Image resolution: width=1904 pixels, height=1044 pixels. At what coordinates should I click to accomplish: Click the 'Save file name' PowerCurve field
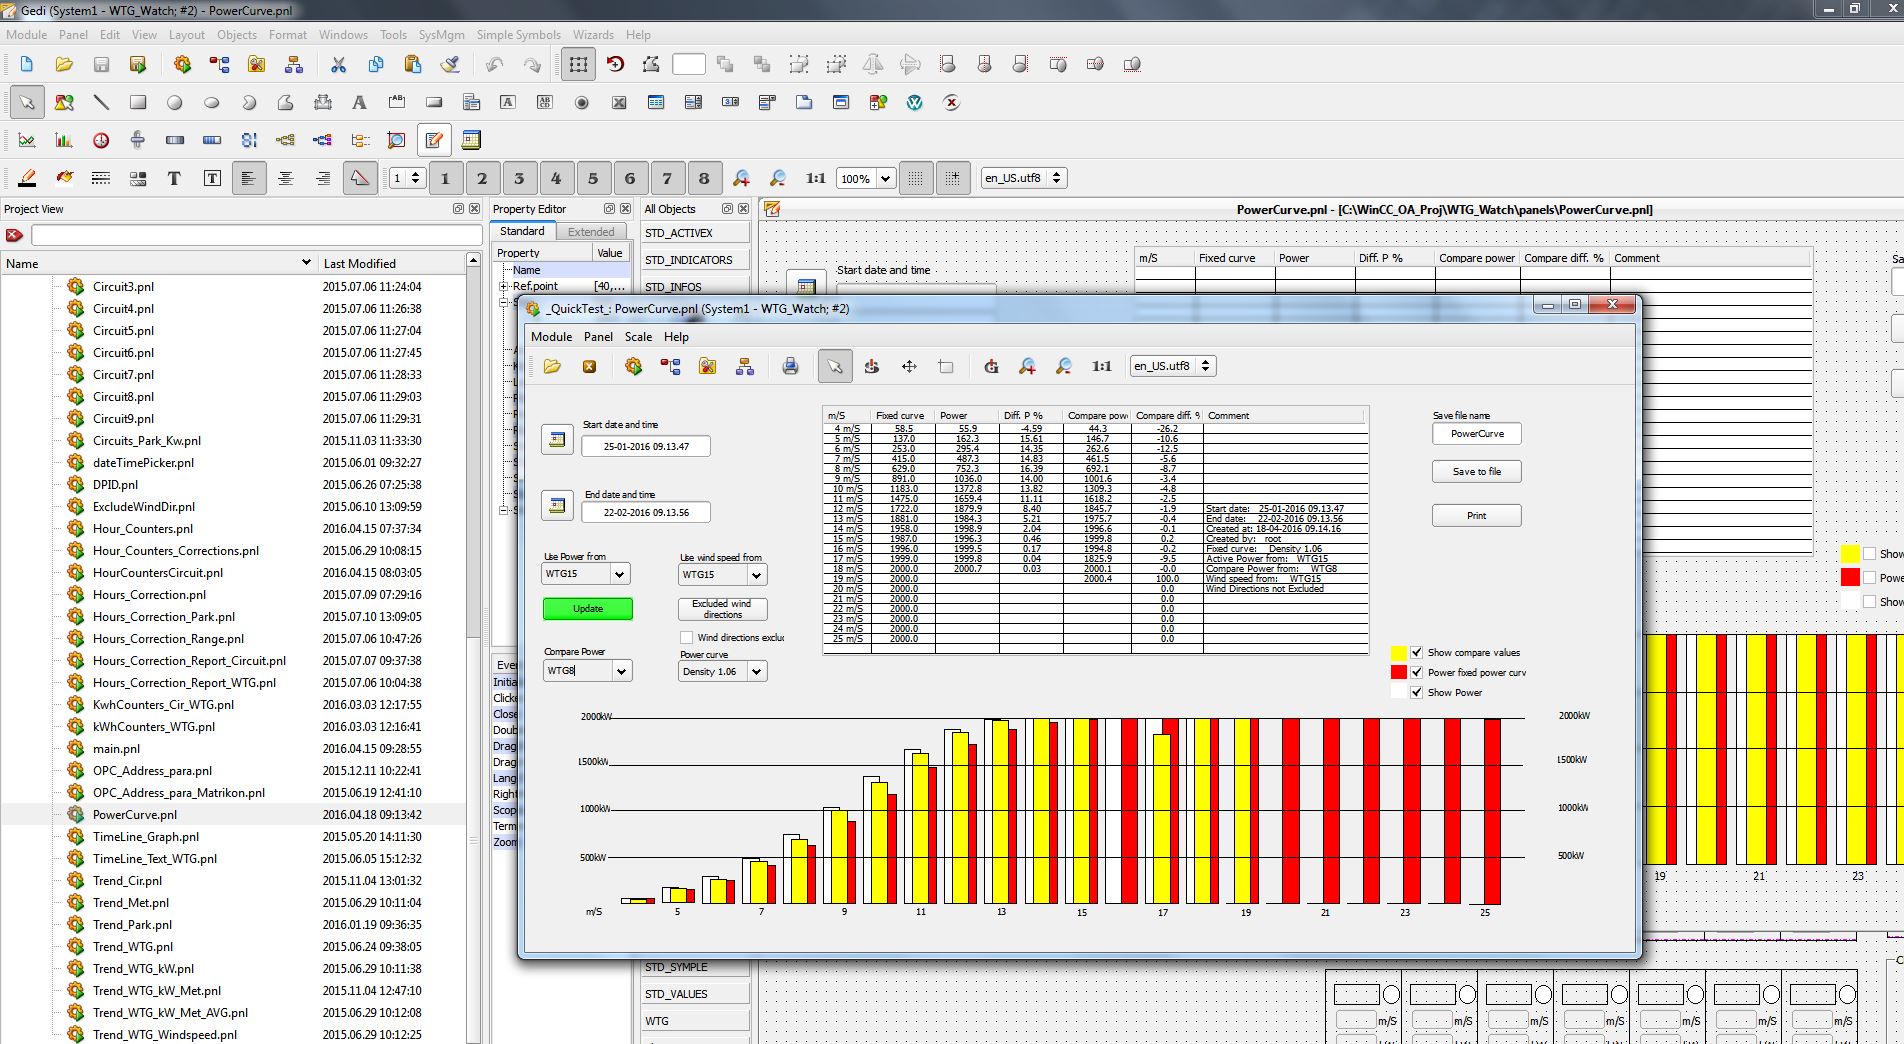[x=1476, y=433]
